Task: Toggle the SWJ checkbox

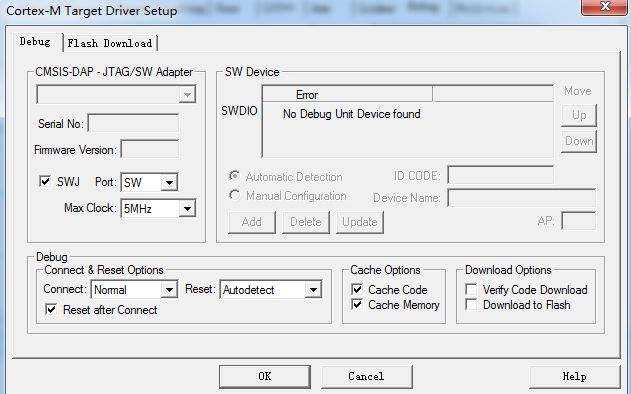Action: tap(45, 181)
